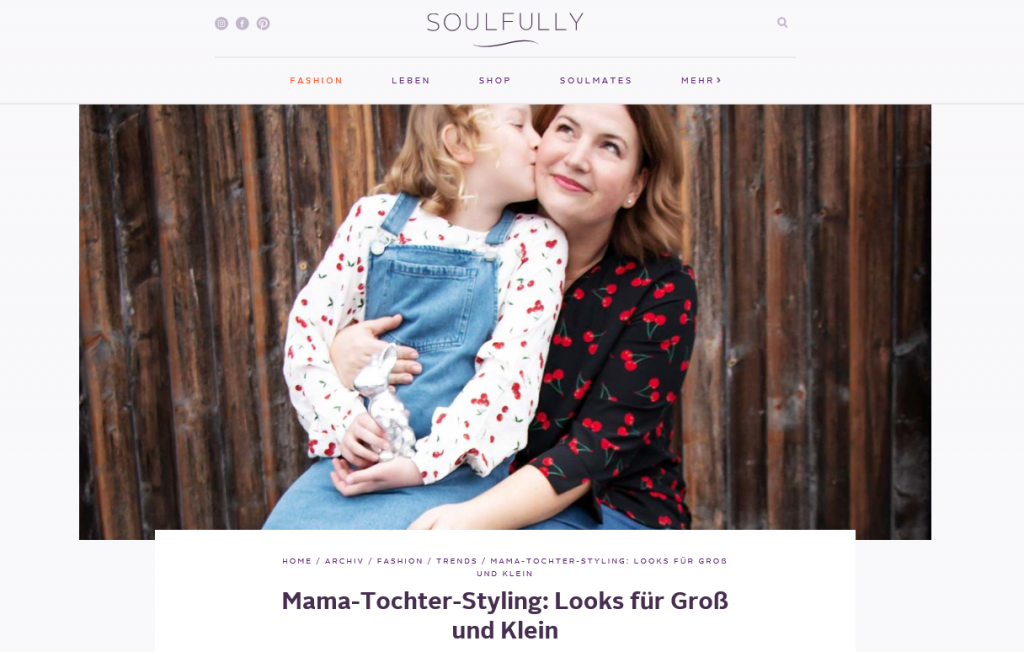The width and height of the screenshot is (1024, 652).
Task: Click the swoosh under the Soulfully wordmark
Action: point(505,44)
